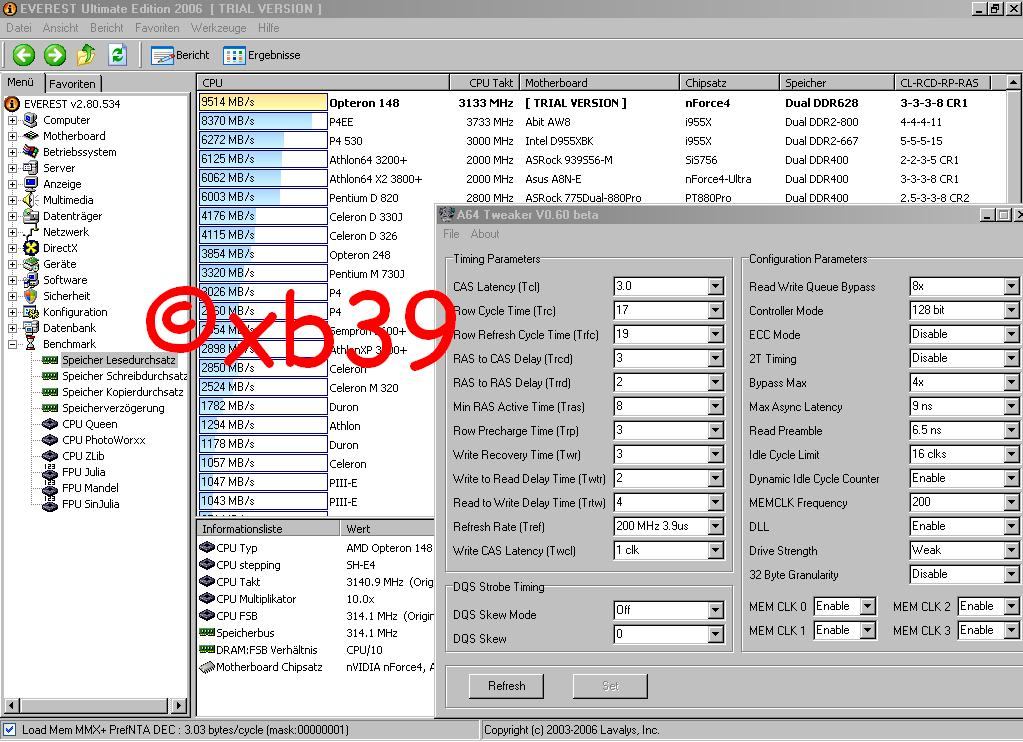
Task: Select the Software icon in tree
Action: pyautogui.click(x=31, y=280)
